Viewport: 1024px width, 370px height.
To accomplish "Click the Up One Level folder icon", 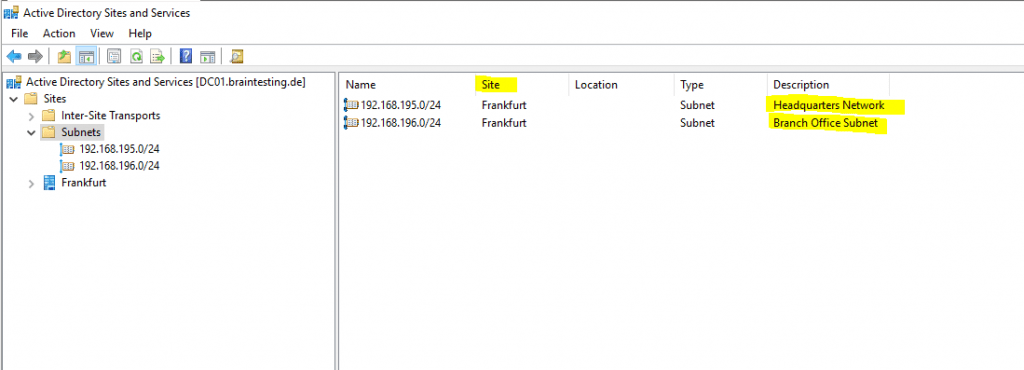I will click(x=64, y=57).
